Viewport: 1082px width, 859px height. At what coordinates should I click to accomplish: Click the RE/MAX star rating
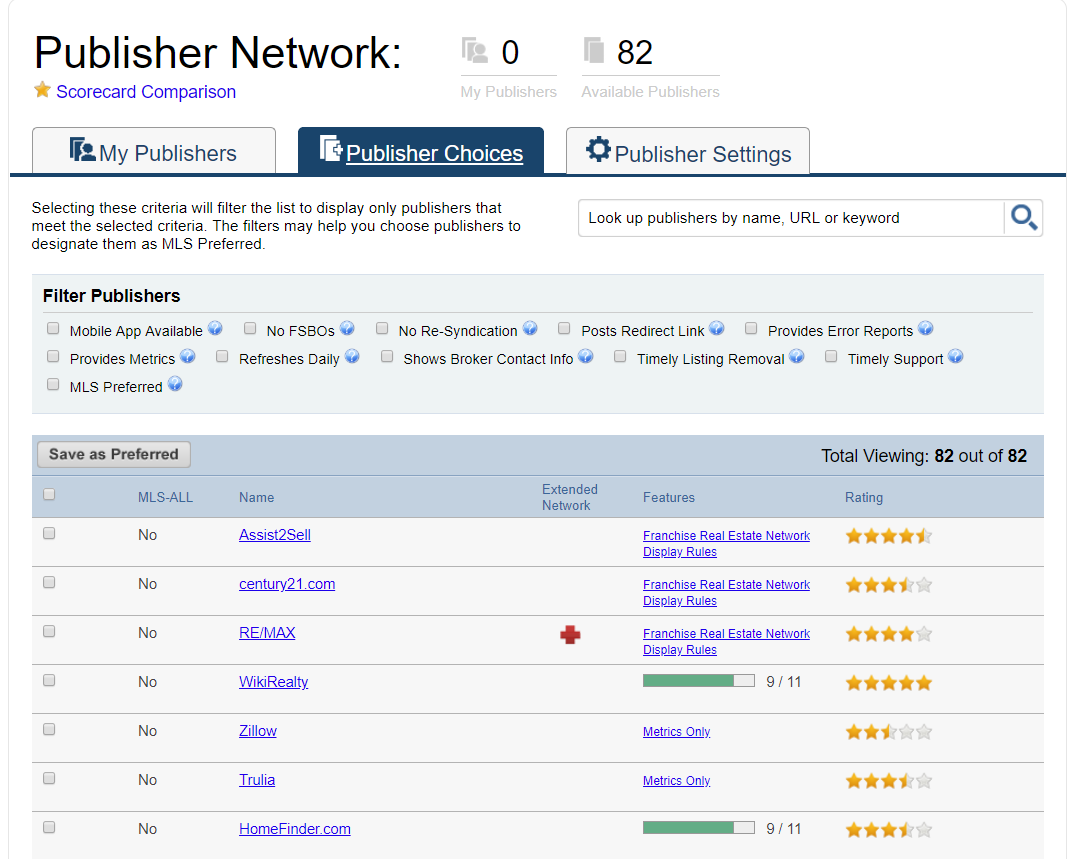[x=889, y=634]
